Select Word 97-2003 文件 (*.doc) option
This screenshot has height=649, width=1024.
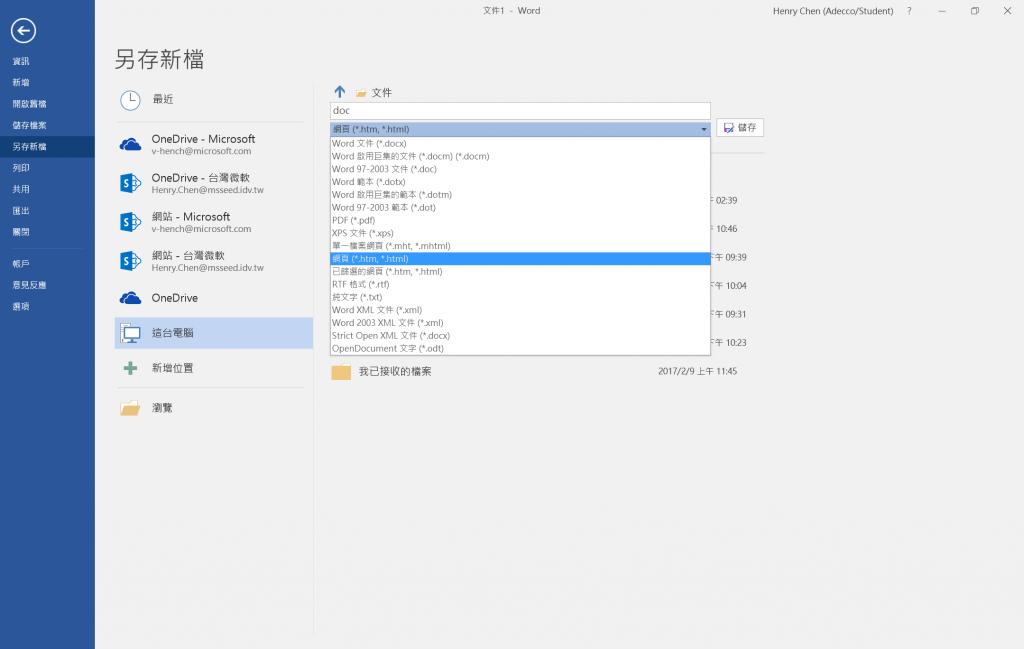(x=520, y=169)
